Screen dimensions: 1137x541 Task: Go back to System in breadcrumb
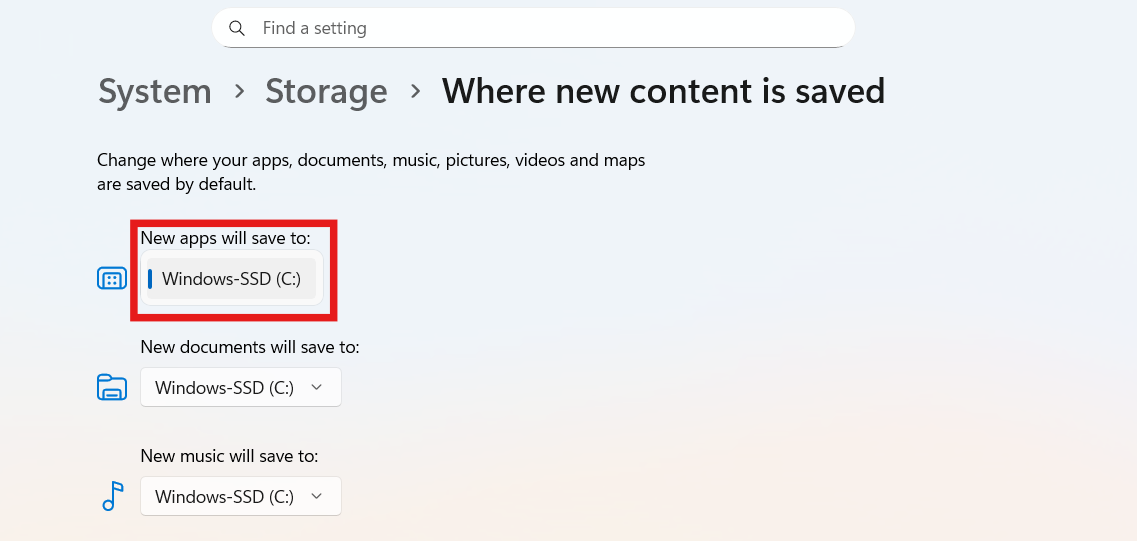155,91
